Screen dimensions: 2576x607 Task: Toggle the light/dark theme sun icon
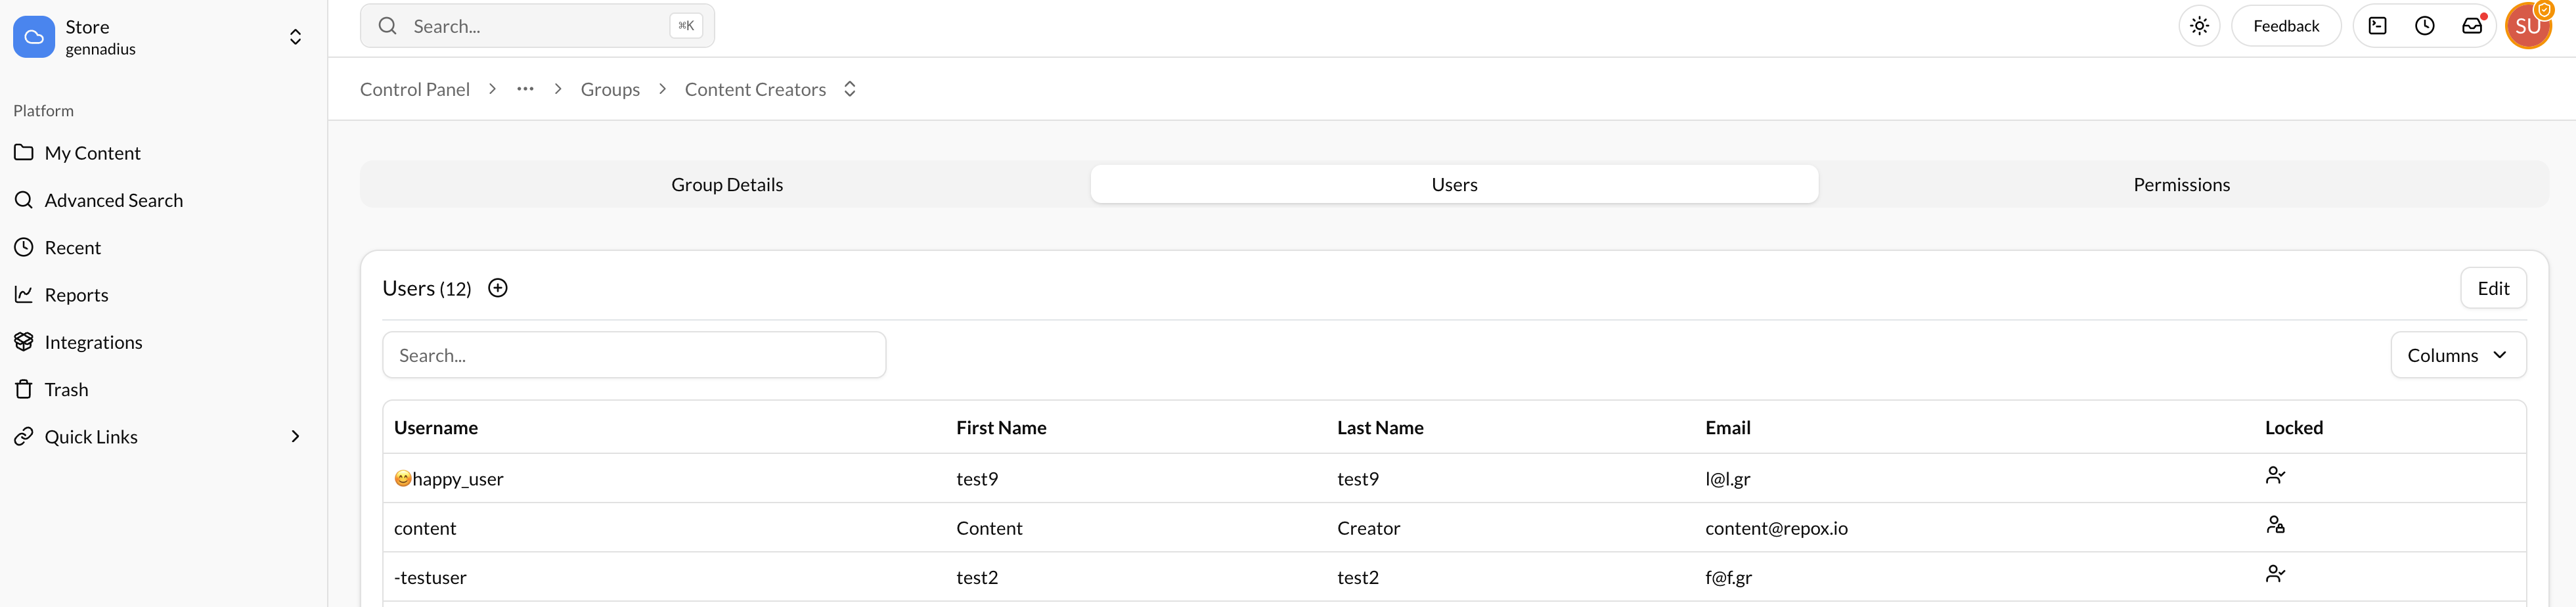(x=2199, y=25)
